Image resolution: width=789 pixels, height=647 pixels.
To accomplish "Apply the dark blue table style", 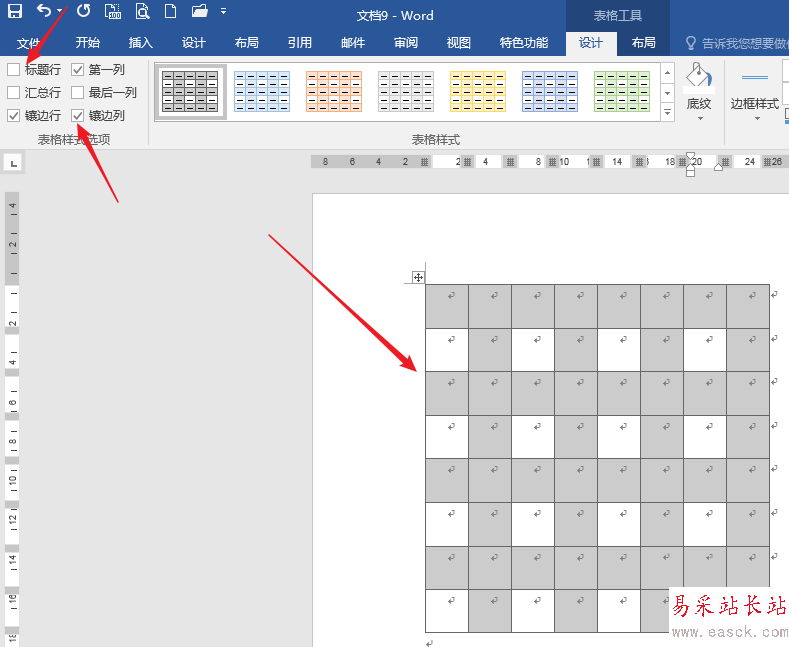I will pos(549,92).
